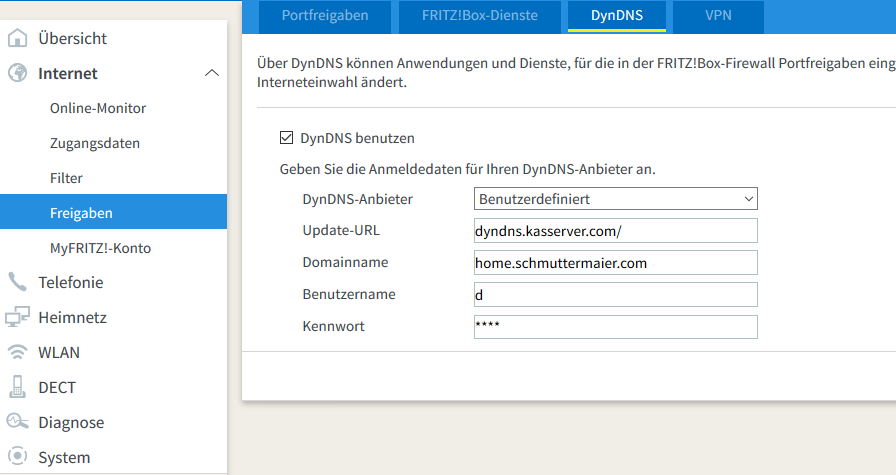896x475 pixels.
Task: Click the DynDNS-Anbieter field label
Action: [358, 199]
